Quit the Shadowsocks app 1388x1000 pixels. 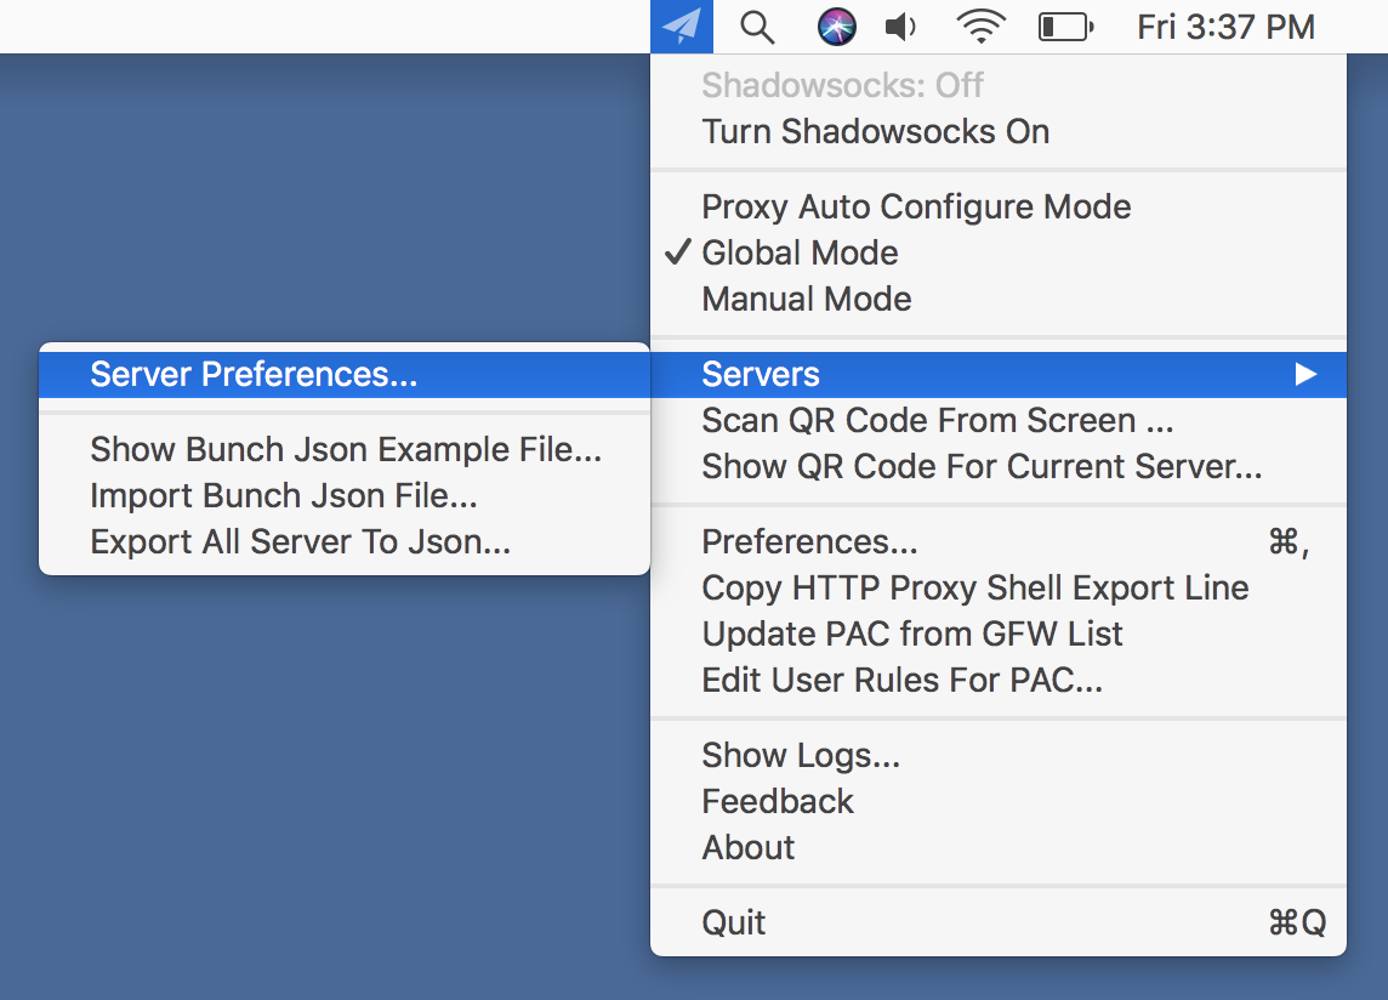point(733,921)
